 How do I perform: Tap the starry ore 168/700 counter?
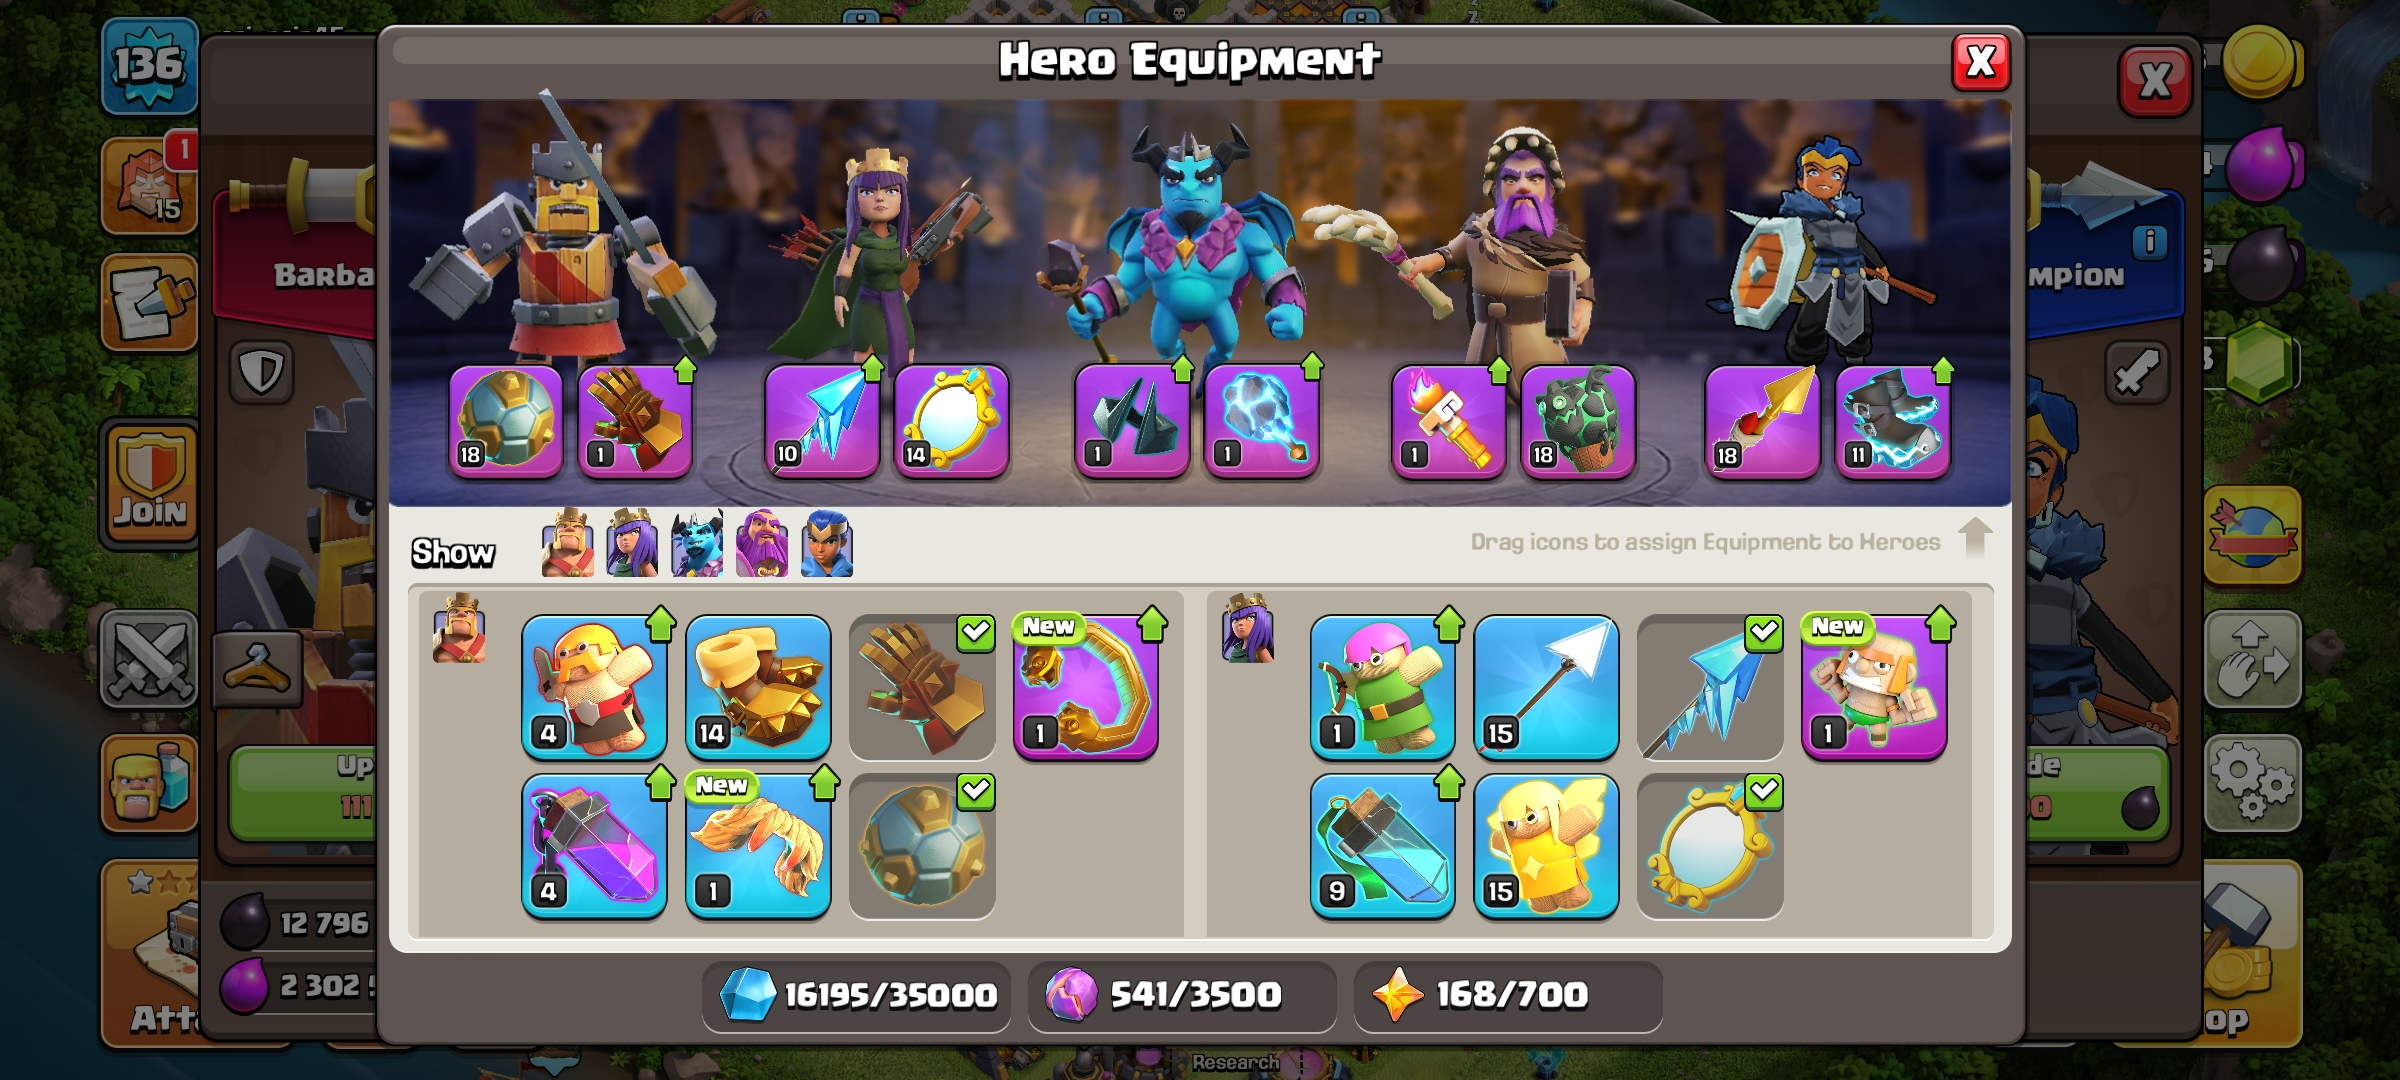pyautogui.click(x=1508, y=996)
